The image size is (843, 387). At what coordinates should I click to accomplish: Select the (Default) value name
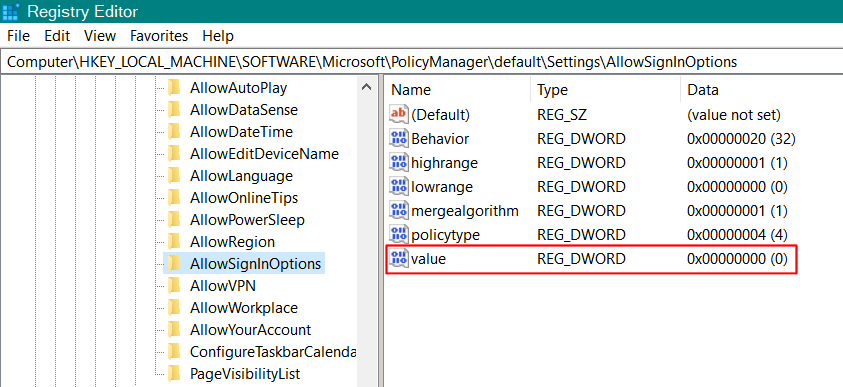coord(440,114)
